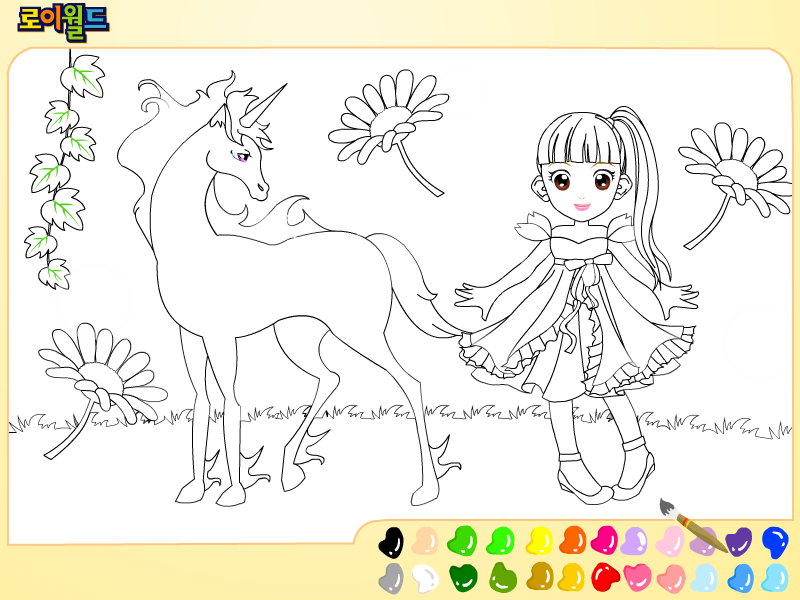The image size is (800, 600).
Task: Choose the ochre brown paint blob
Action: point(540,577)
